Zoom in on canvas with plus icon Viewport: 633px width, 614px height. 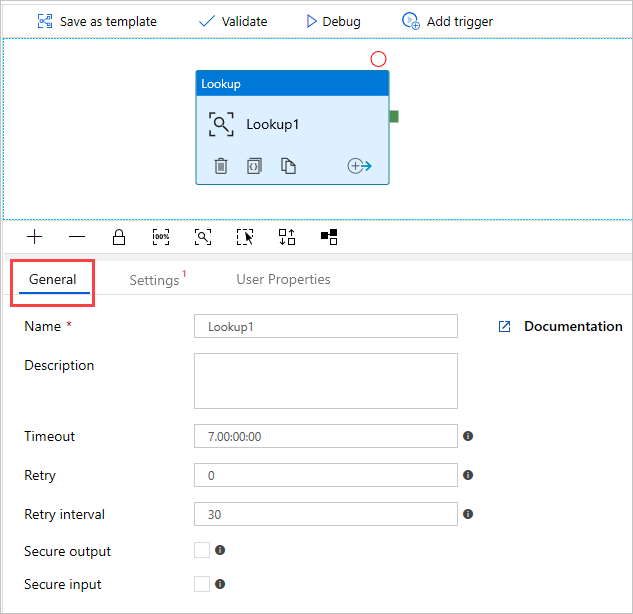[35, 237]
